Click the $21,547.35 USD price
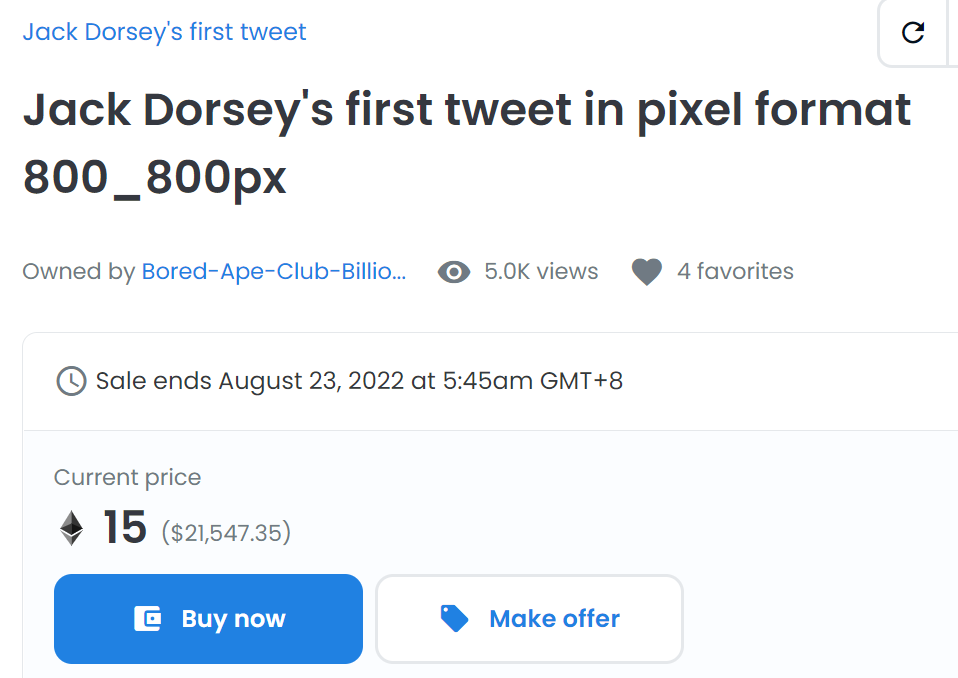 tap(226, 532)
